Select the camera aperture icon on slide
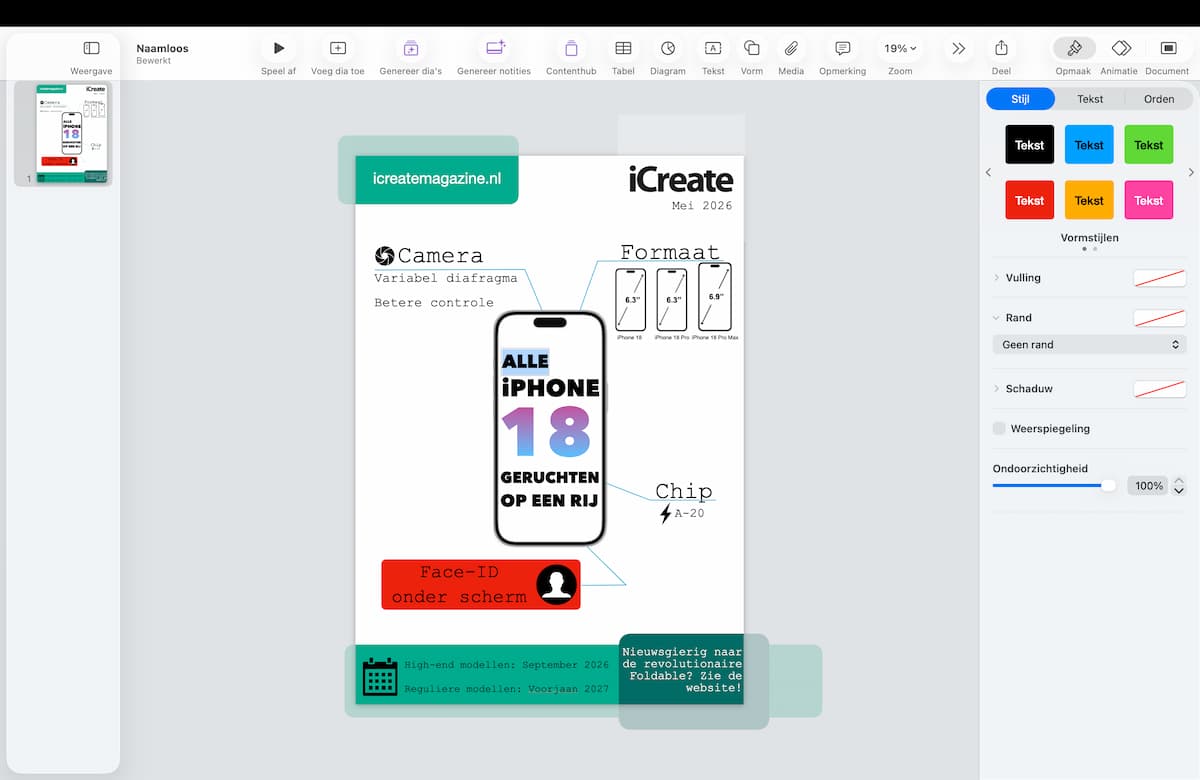 (384, 256)
